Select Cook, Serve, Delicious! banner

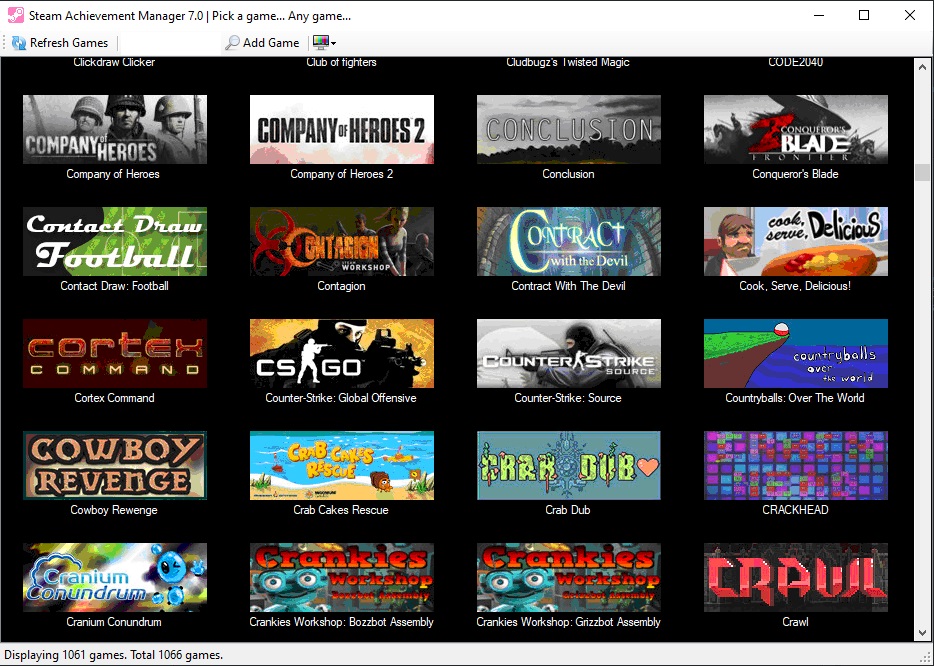[796, 241]
